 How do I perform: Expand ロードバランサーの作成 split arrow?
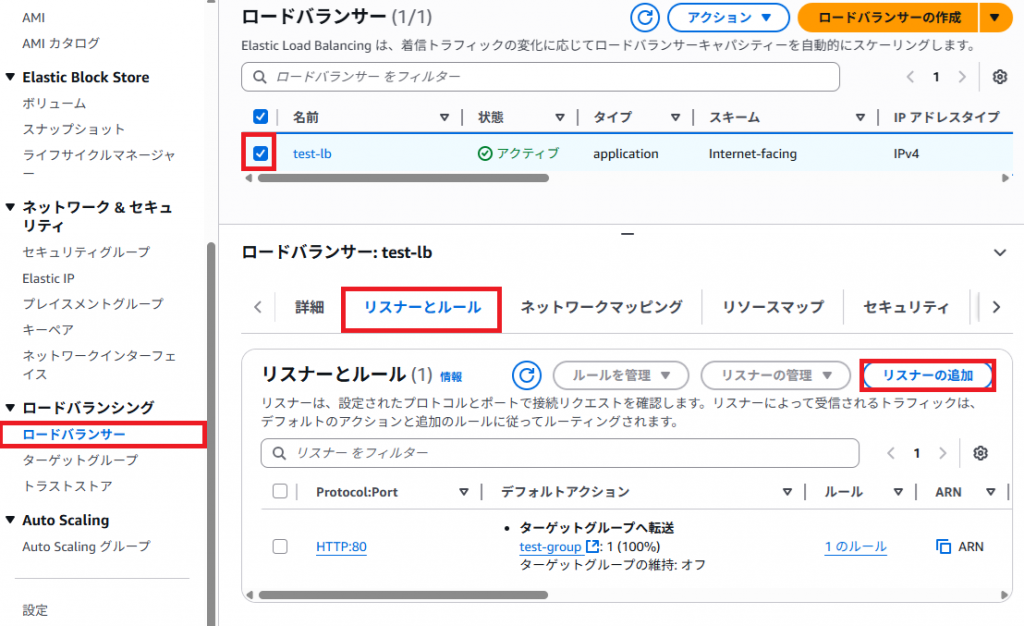pyautogui.click(x=994, y=18)
